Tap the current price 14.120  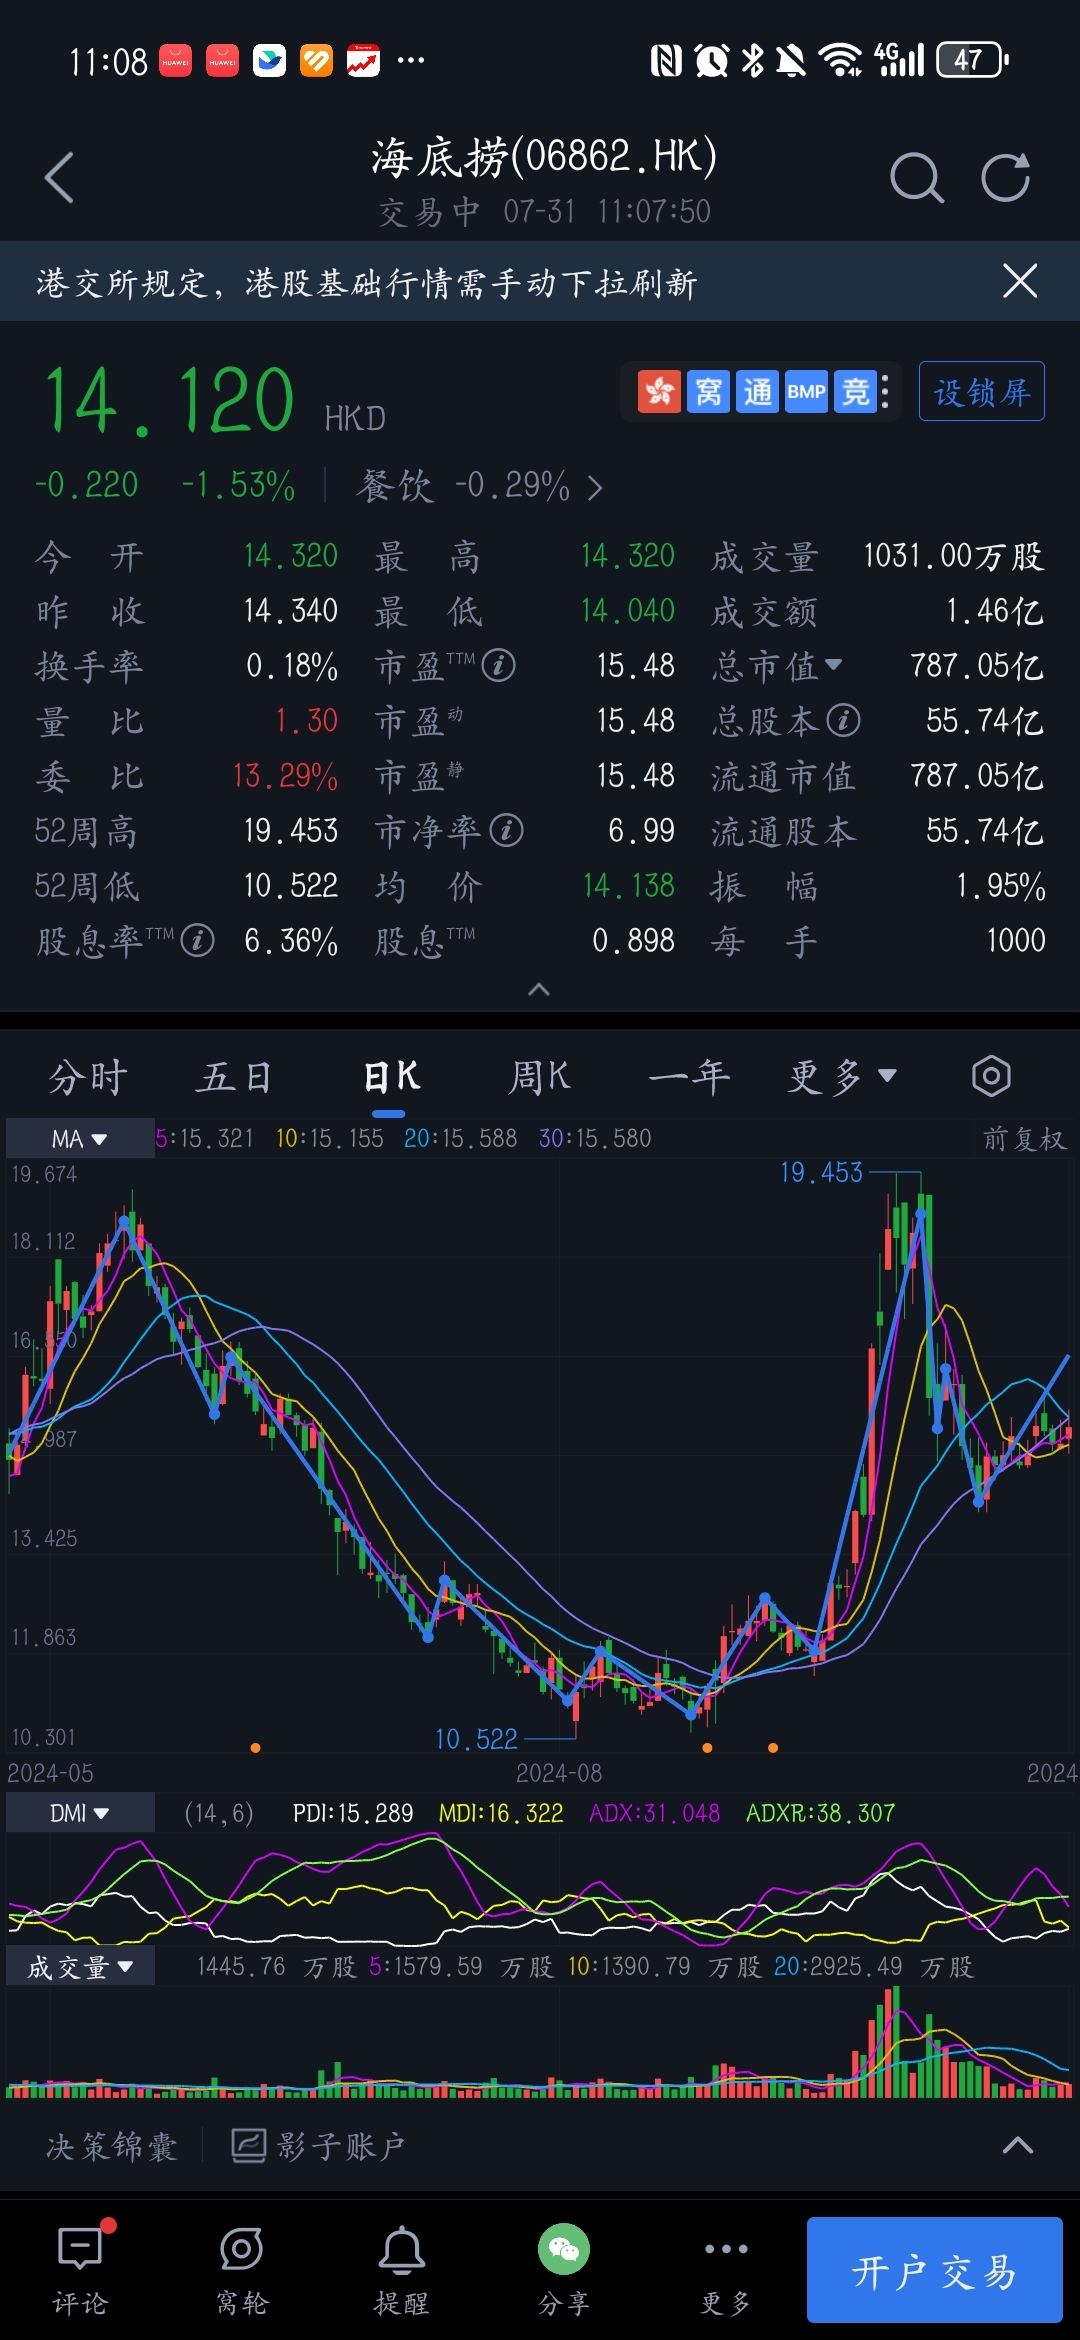168,402
